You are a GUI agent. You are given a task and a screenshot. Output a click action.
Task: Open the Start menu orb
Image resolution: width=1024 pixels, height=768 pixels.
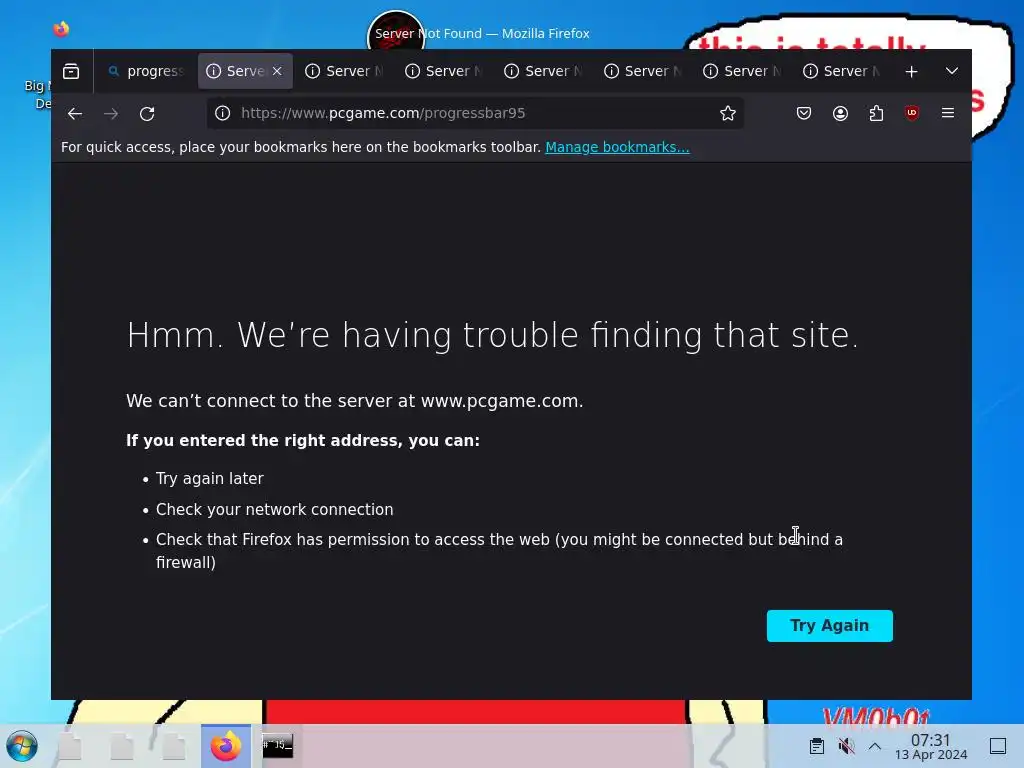[22, 746]
